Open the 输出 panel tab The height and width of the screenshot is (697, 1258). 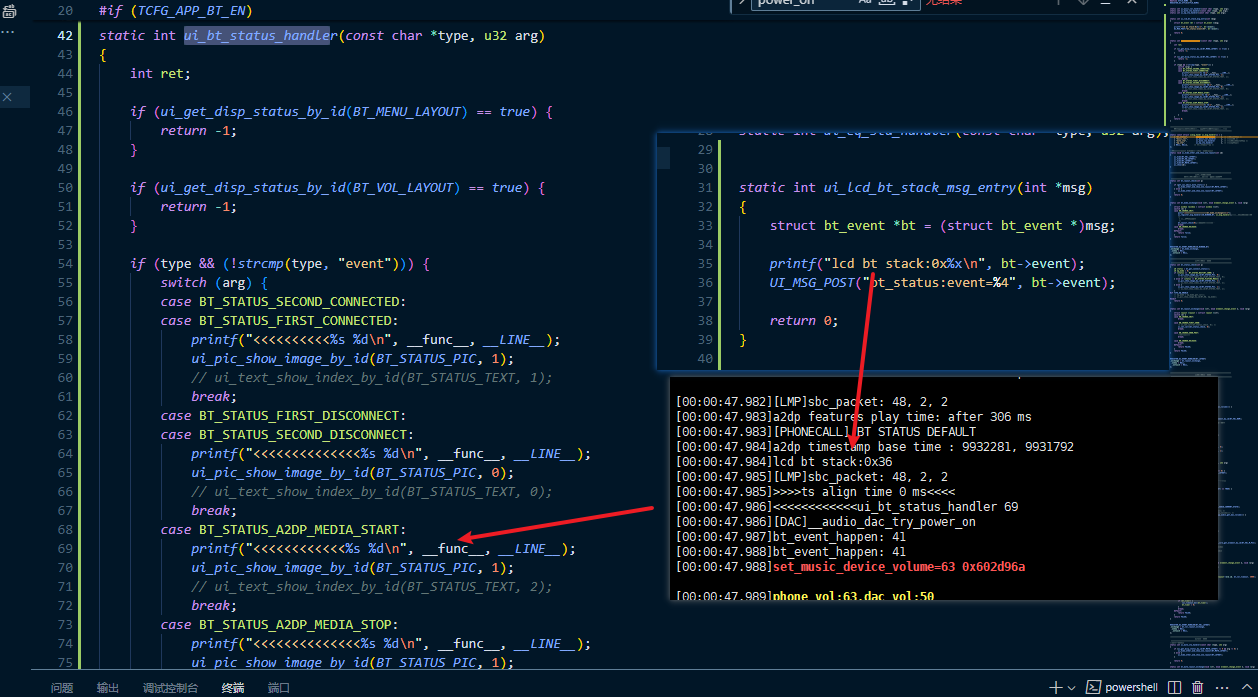pyautogui.click(x=108, y=688)
